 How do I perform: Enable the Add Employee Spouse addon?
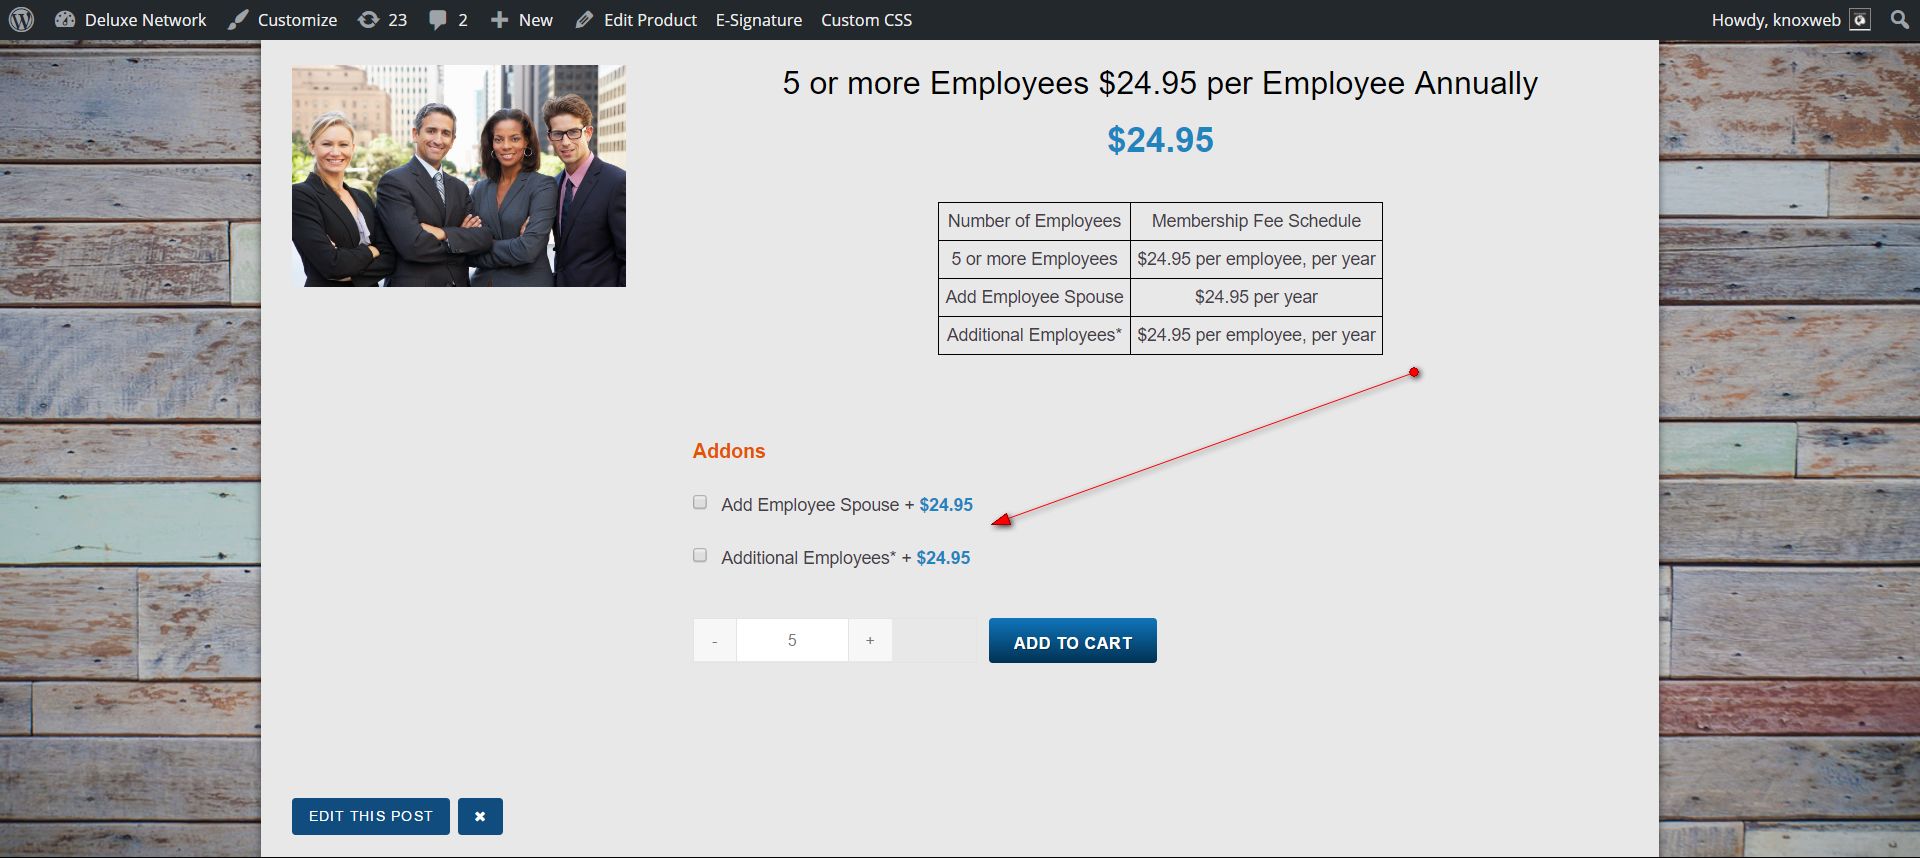pos(700,503)
